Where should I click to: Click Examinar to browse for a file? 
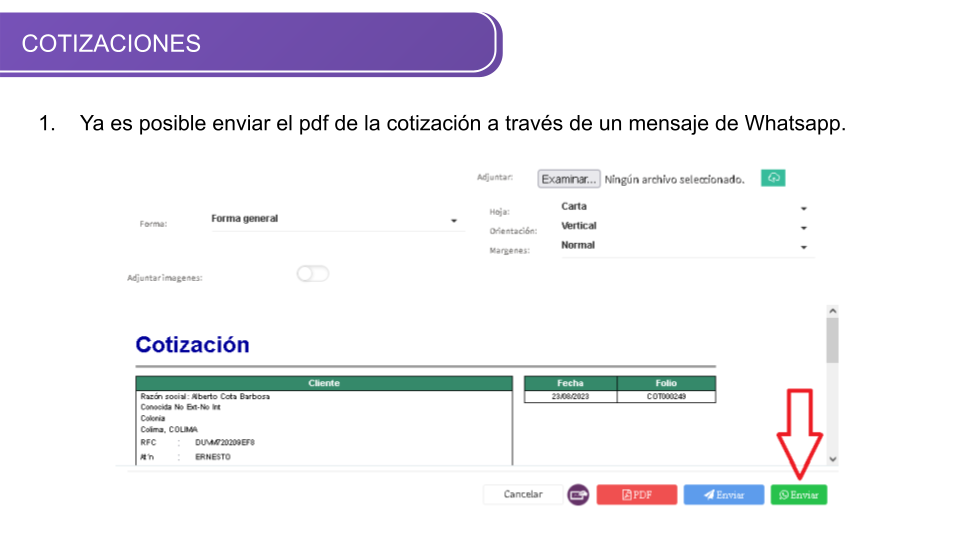569,179
